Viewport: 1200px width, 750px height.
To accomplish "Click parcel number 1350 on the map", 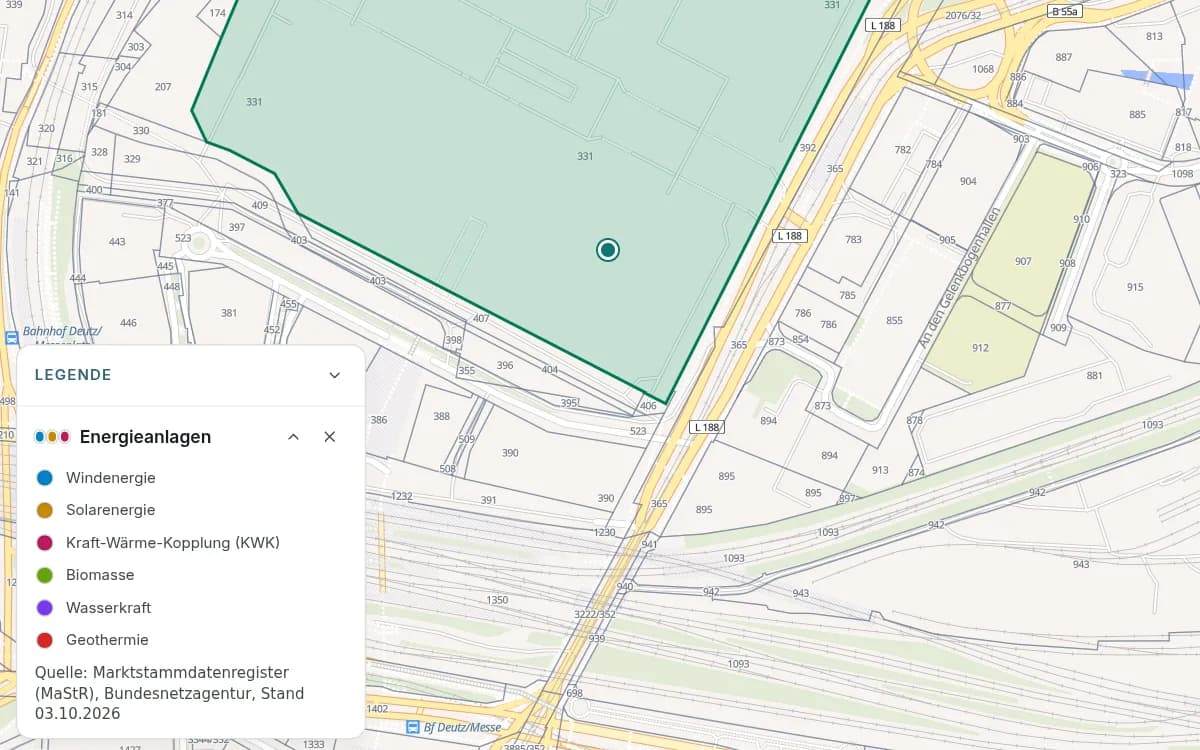I will point(497,600).
